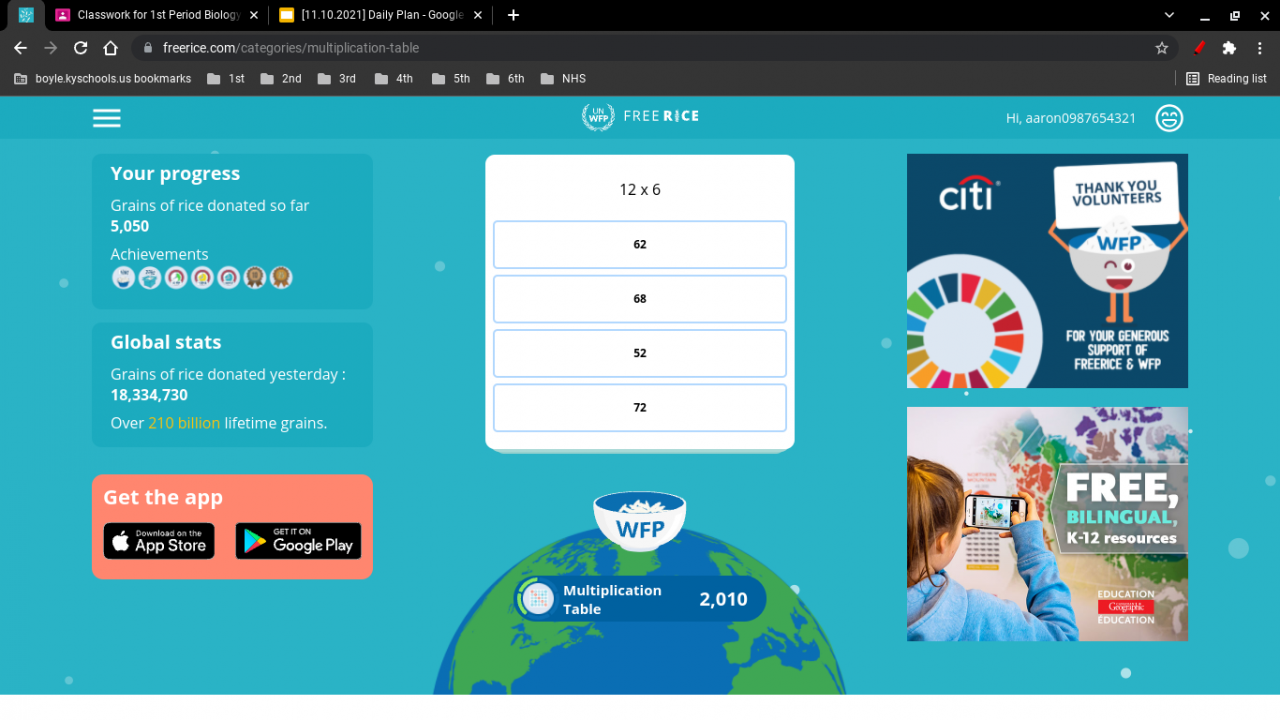Click the 18,334,730 grains yesterday value
Viewport: 1280px width, 720px height.
[x=149, y=395]
